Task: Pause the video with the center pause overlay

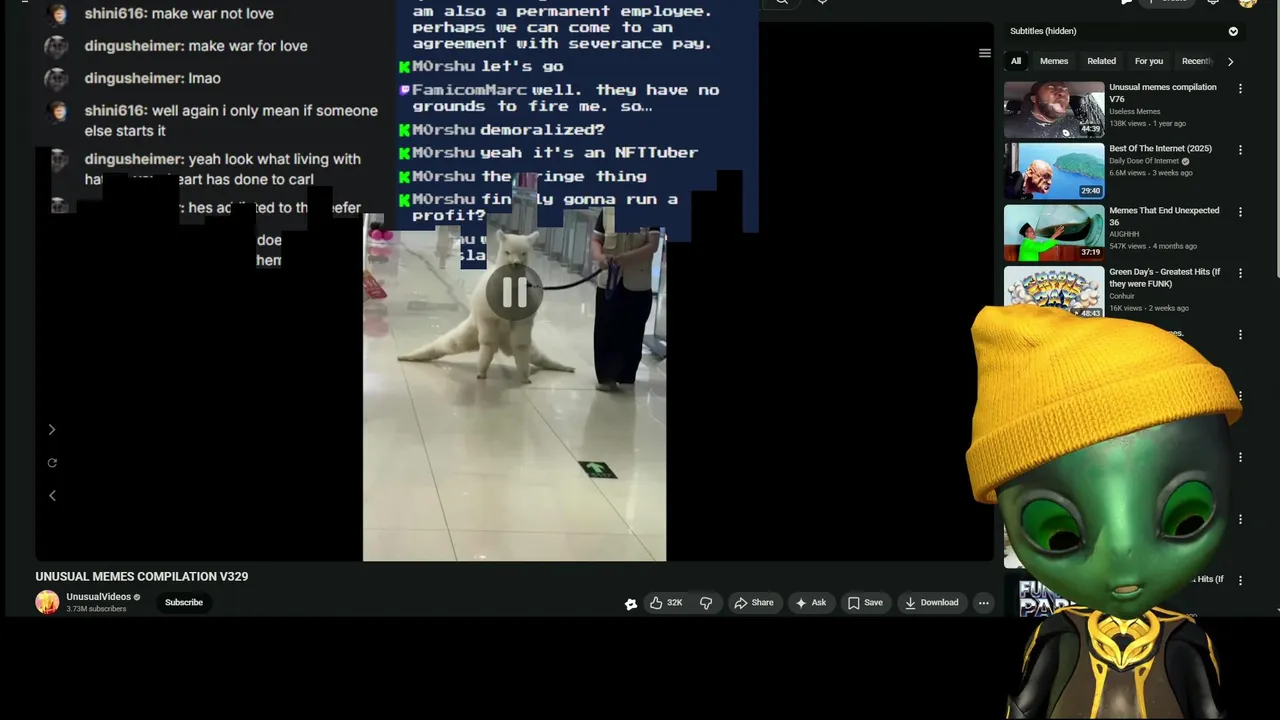Action: point(514,292)
